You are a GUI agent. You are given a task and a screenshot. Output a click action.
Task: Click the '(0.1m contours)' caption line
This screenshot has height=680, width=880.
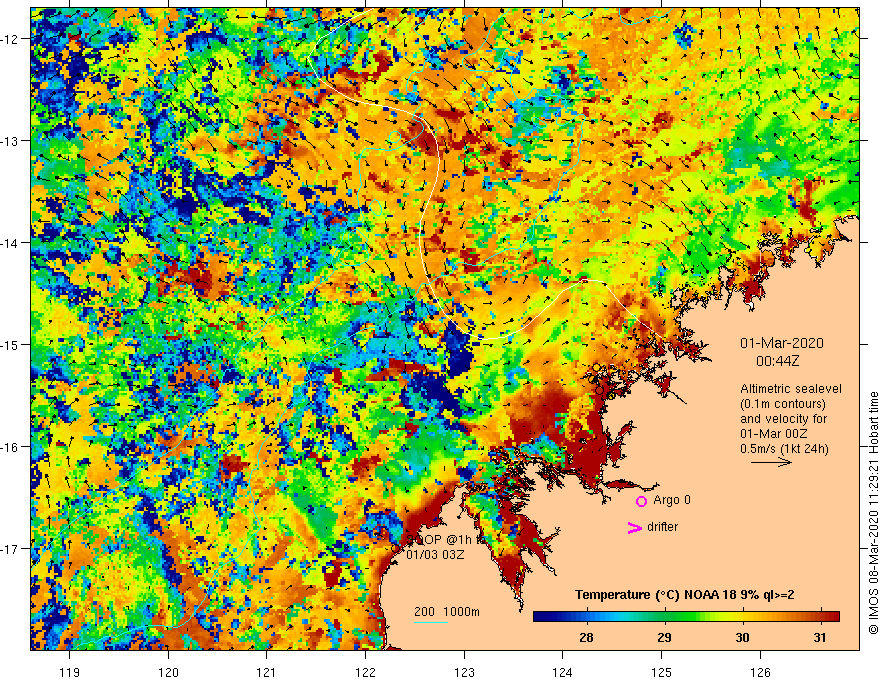[x=783, y=404]
